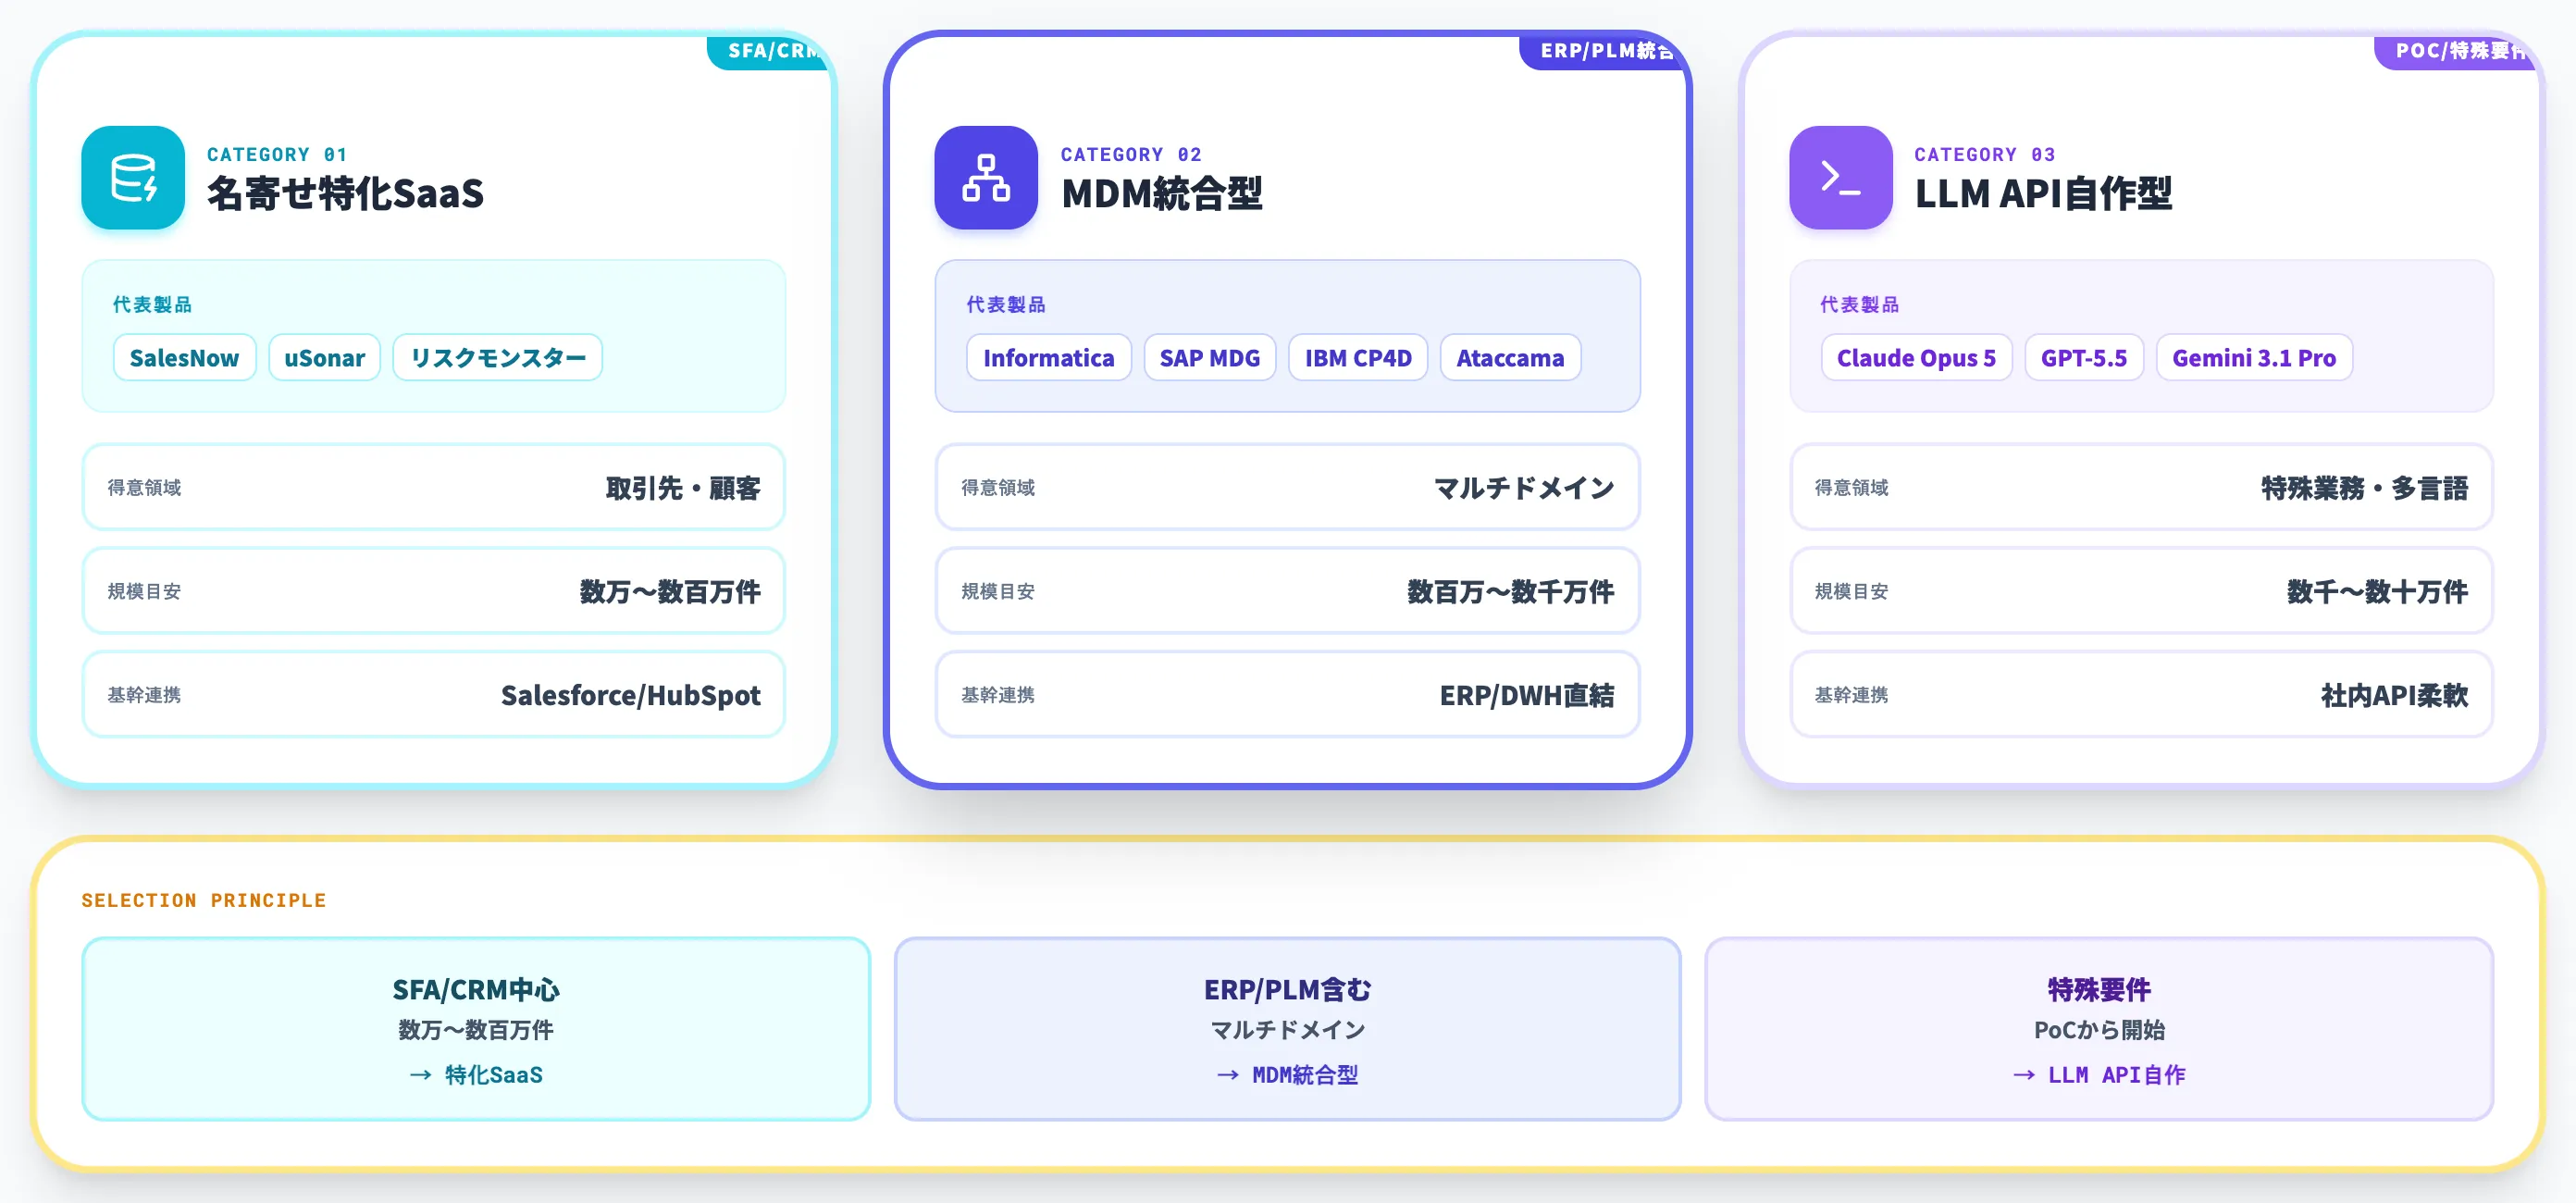2576x1203 pixels.
Task: Click the PoCから開始 text
Action: click(2099, 1030)
